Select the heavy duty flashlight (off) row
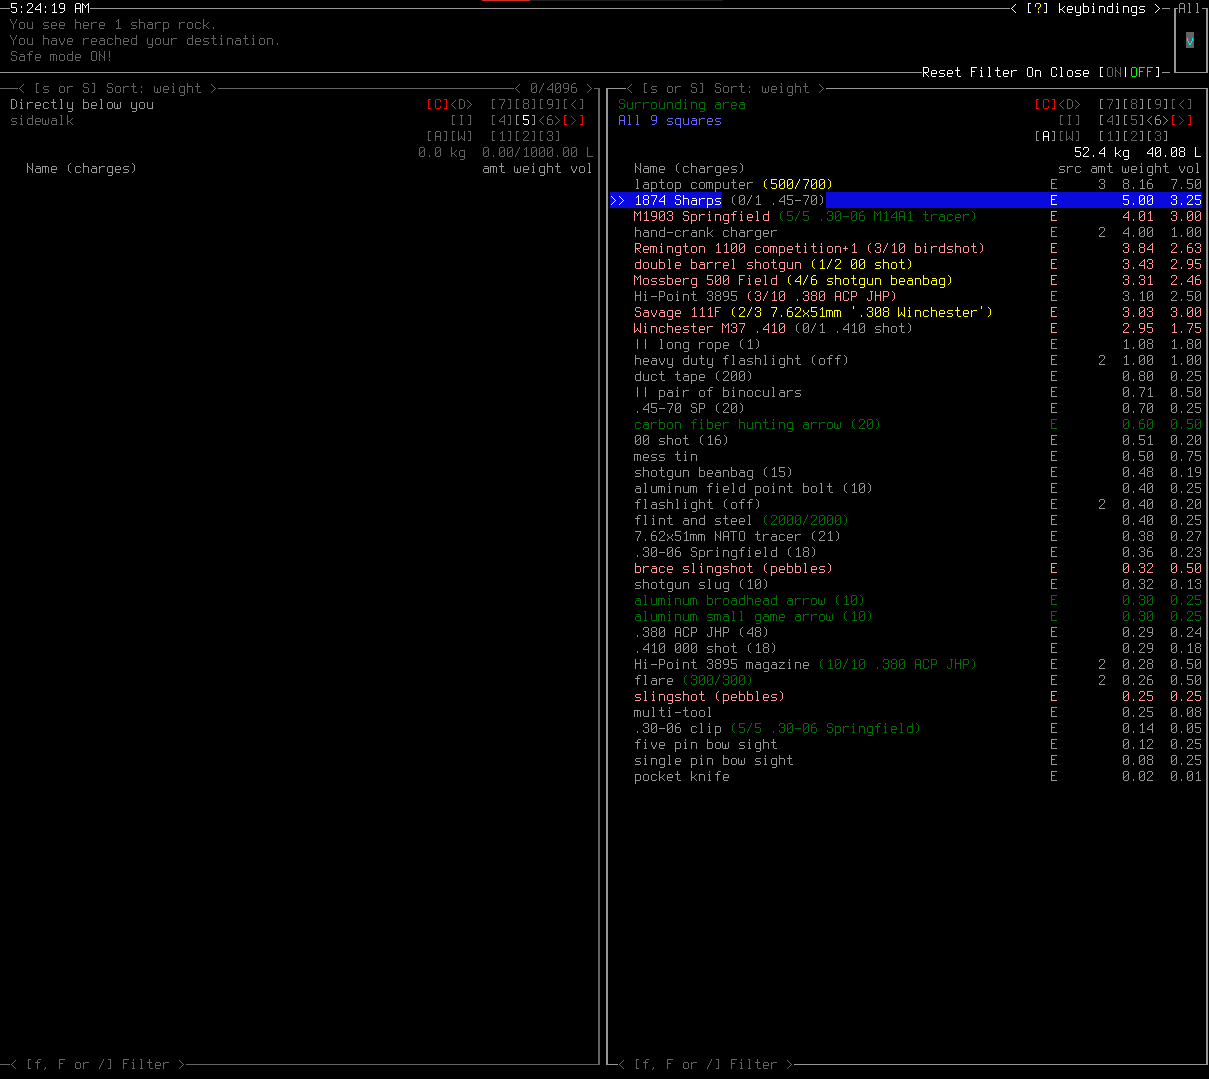The width and height of the screenshot is (1209, 1079). click(906, 360)
